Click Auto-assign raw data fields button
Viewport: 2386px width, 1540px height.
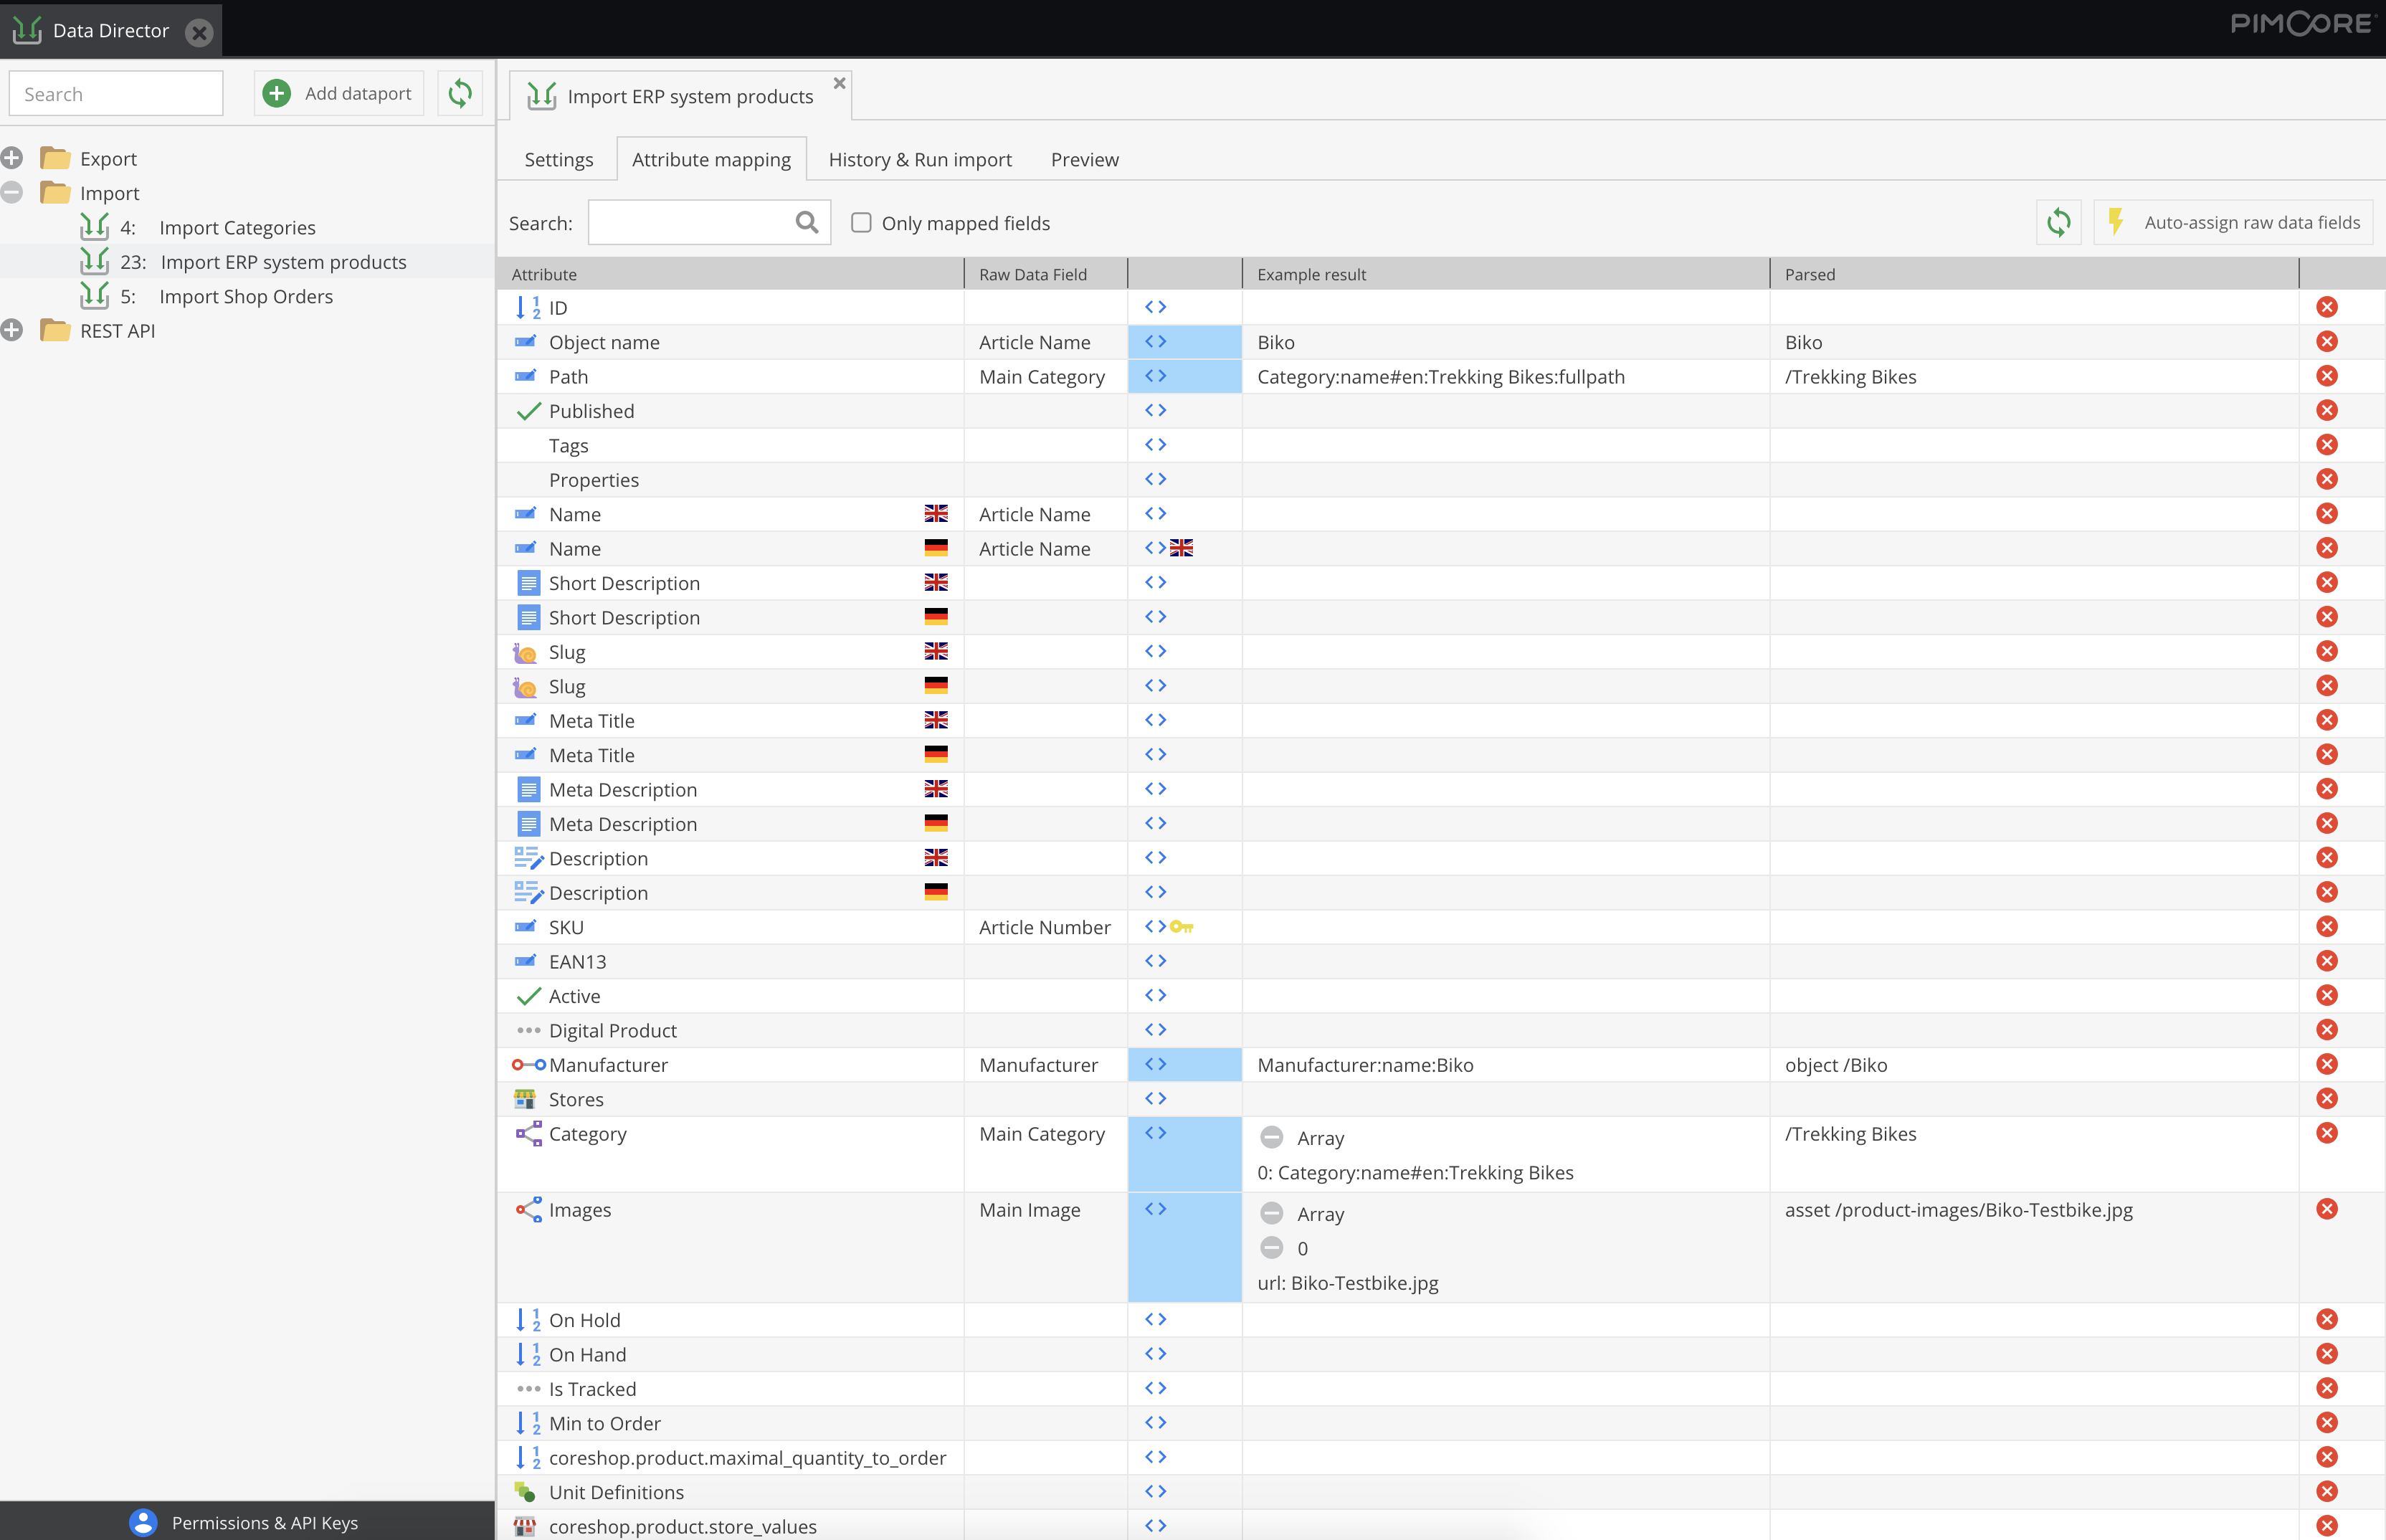click(2233, 222)
